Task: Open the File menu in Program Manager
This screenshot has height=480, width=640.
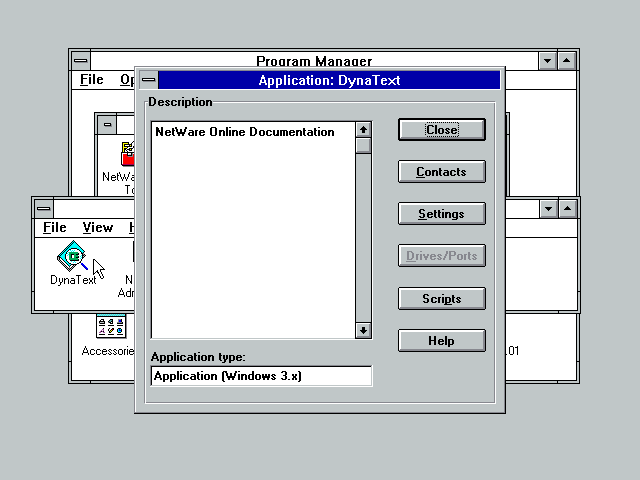Action: (91, 80)
